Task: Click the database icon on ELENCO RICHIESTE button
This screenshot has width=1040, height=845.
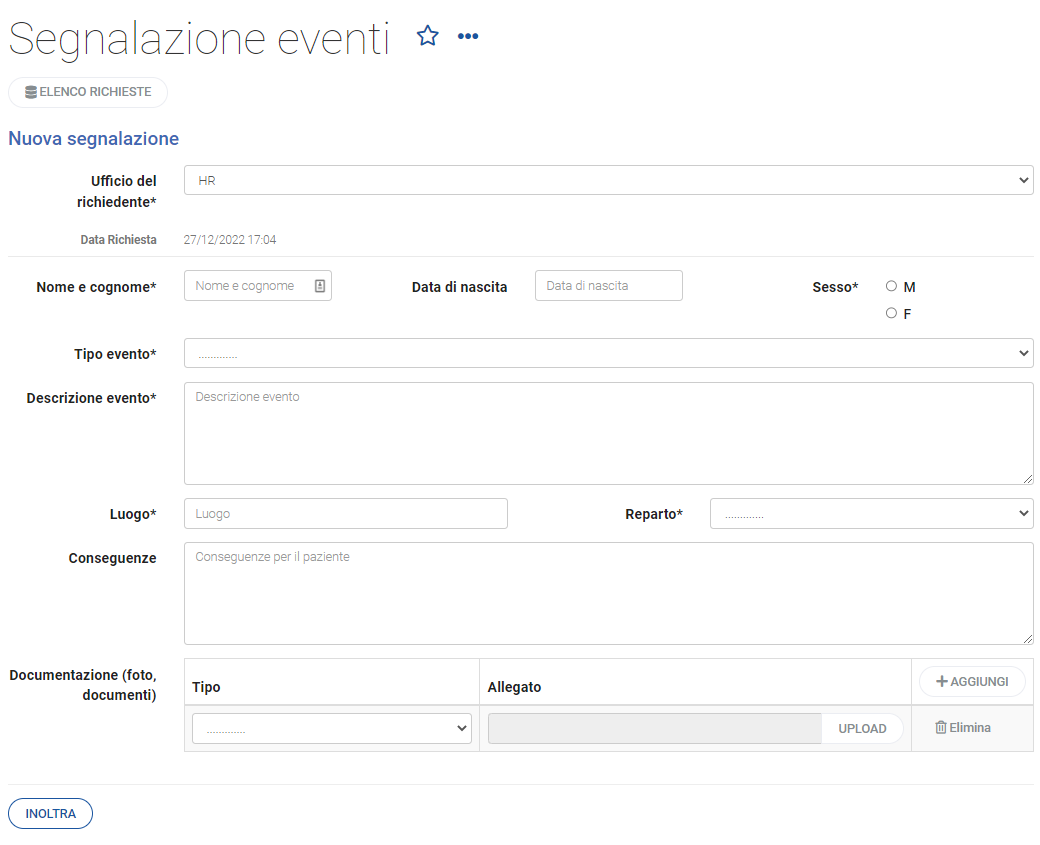Action: click(x=31, y=92)
